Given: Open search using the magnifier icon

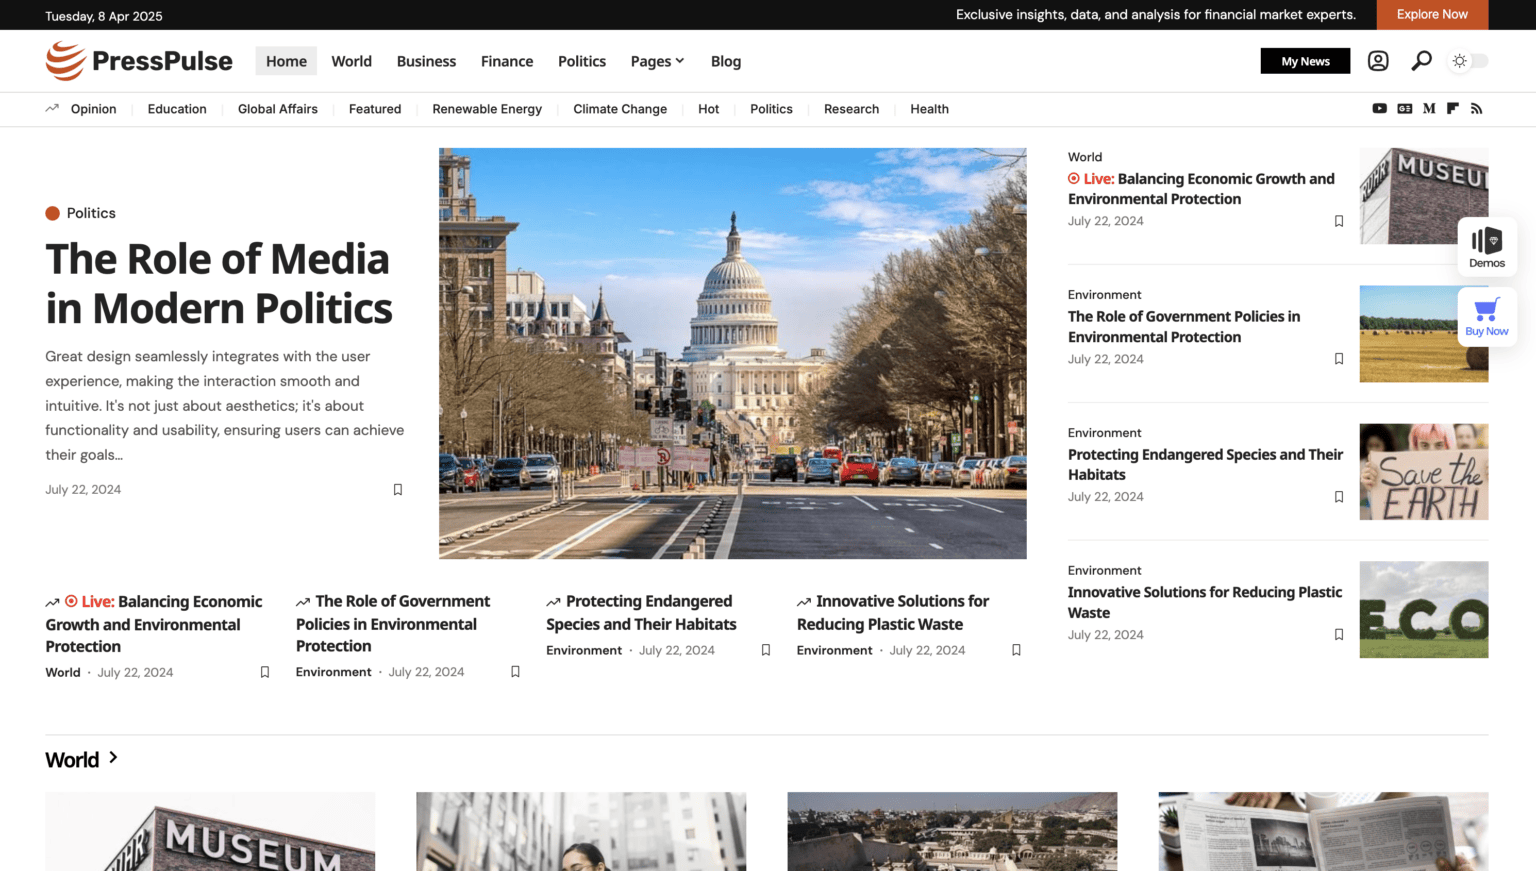Looking at the screenshot, I should coord(1421,60).
